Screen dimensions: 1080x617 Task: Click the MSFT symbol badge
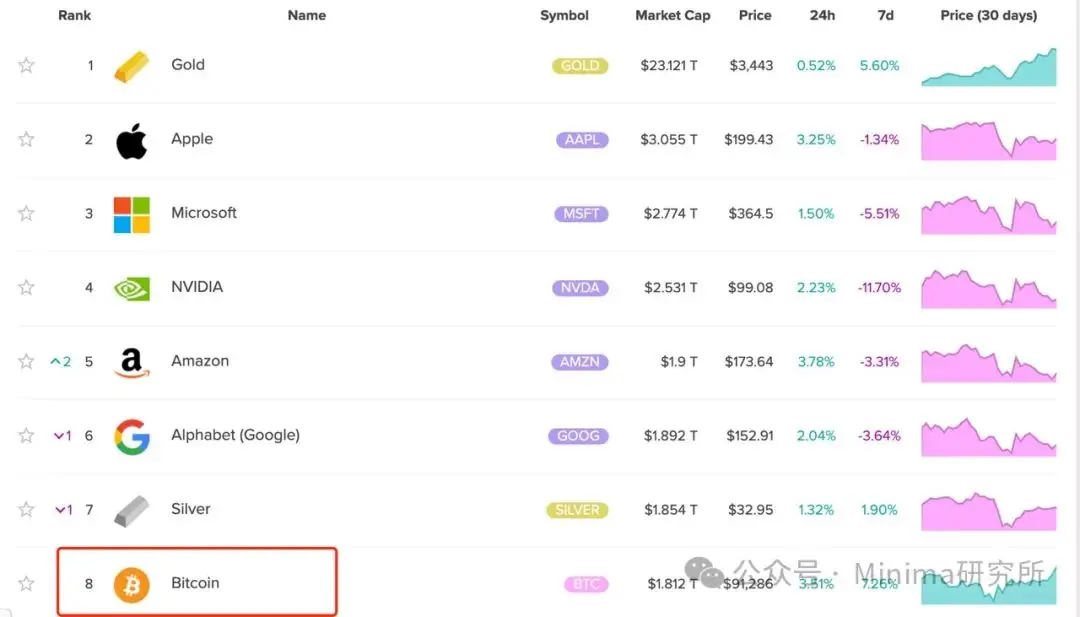[581, 214]
